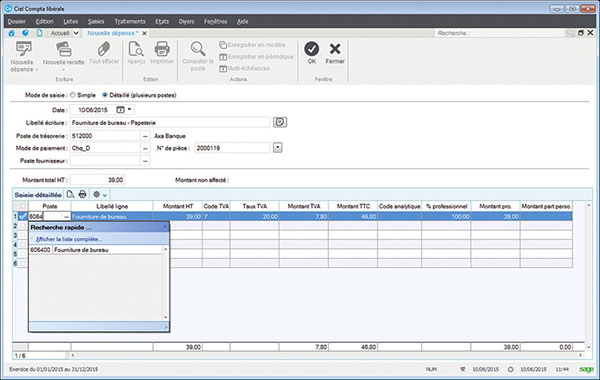Open Poste de trésorerie lookup button
The width and height of the screenshot is (600, 380).
click(145, 136)
